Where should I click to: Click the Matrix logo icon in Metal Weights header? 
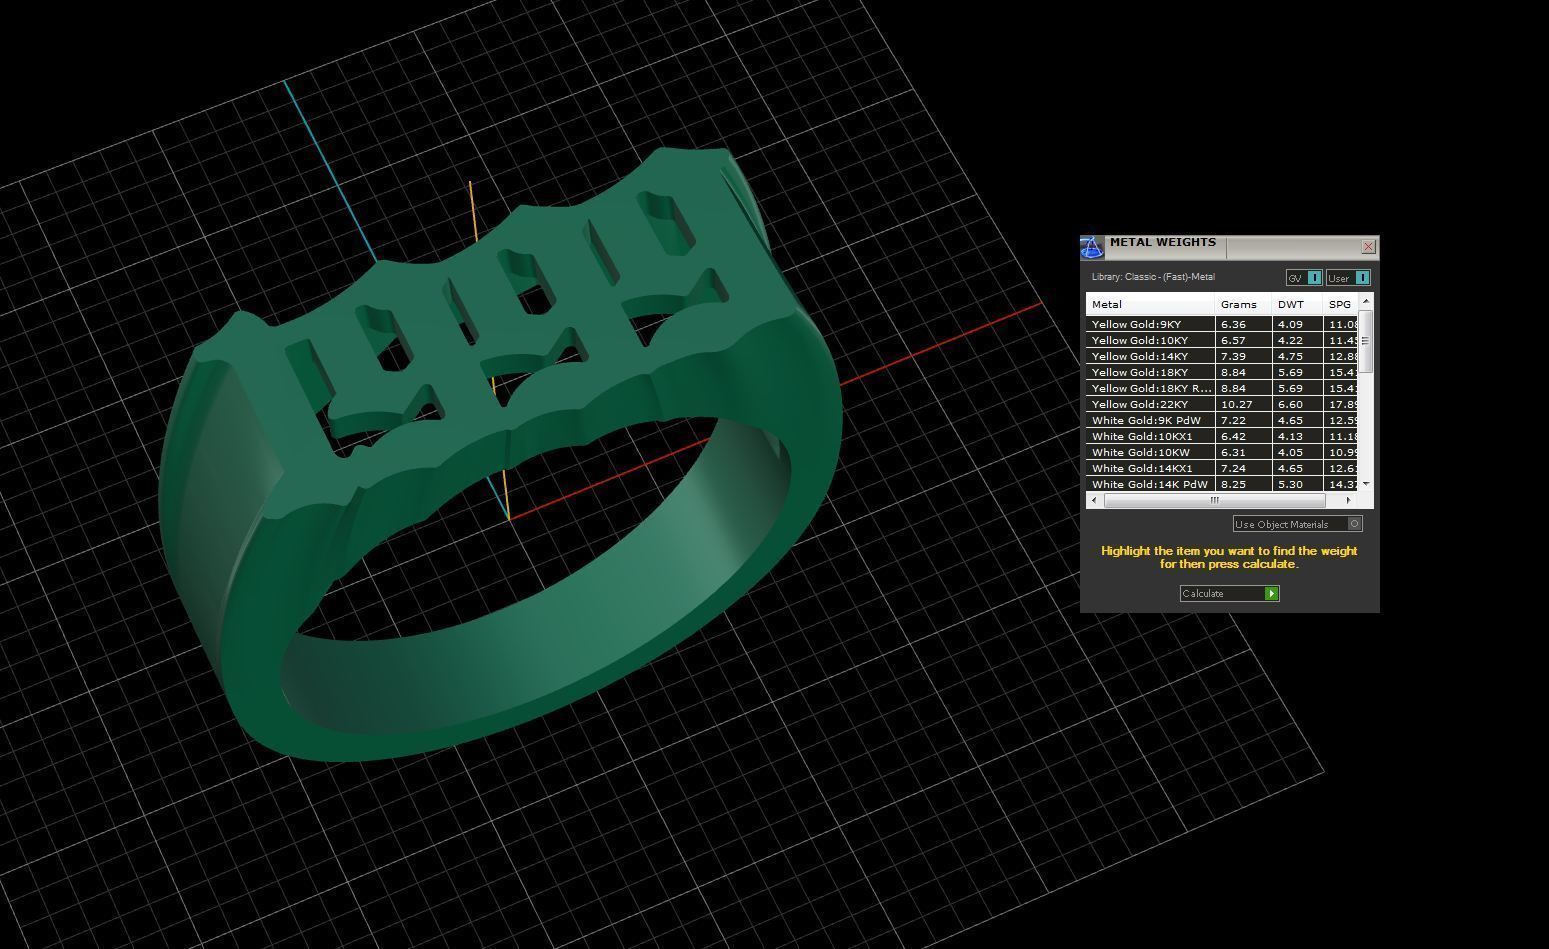click(1092, 247)
